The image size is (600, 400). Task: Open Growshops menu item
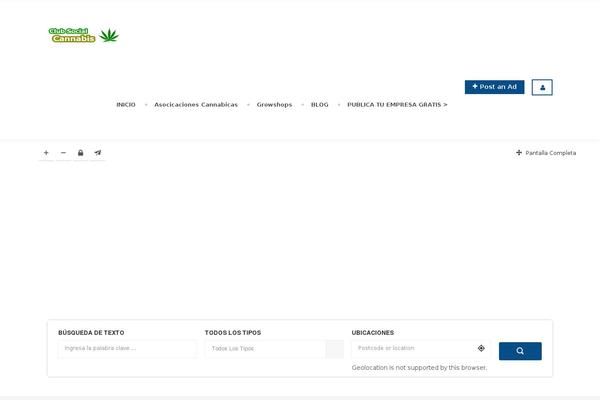click(274, 104)
